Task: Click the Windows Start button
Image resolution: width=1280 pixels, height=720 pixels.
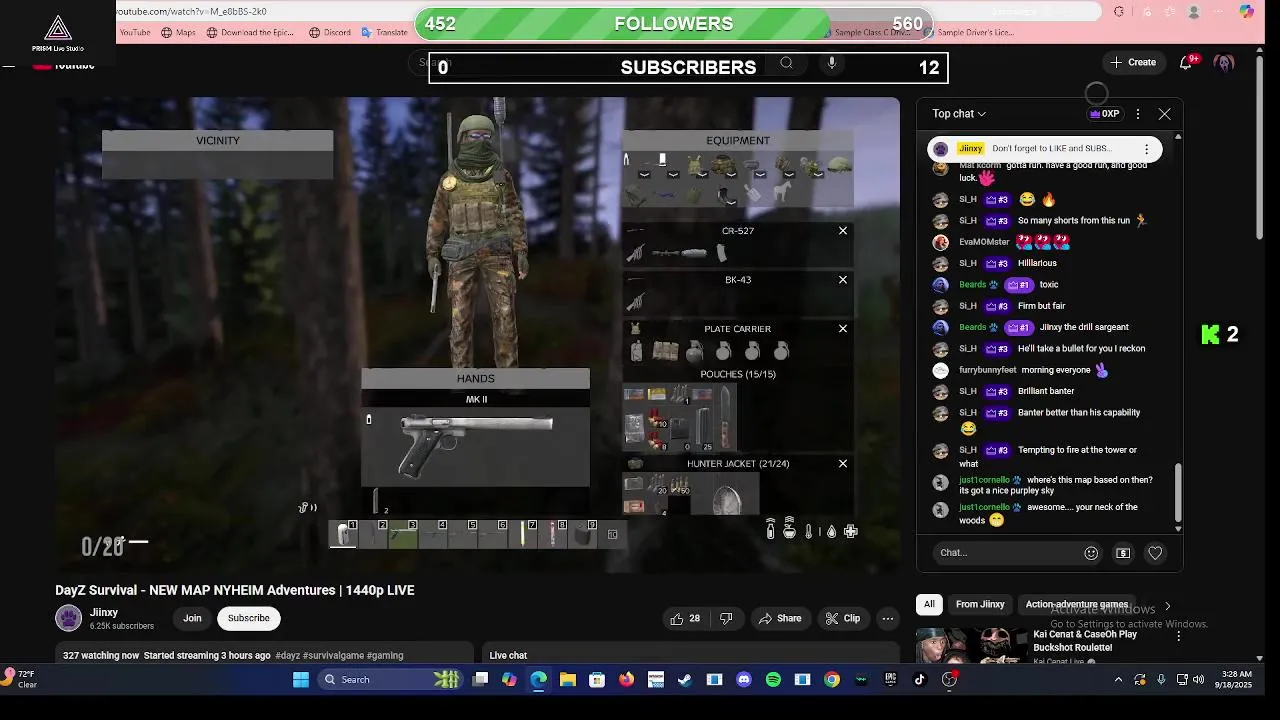Action: click(301, 680)
